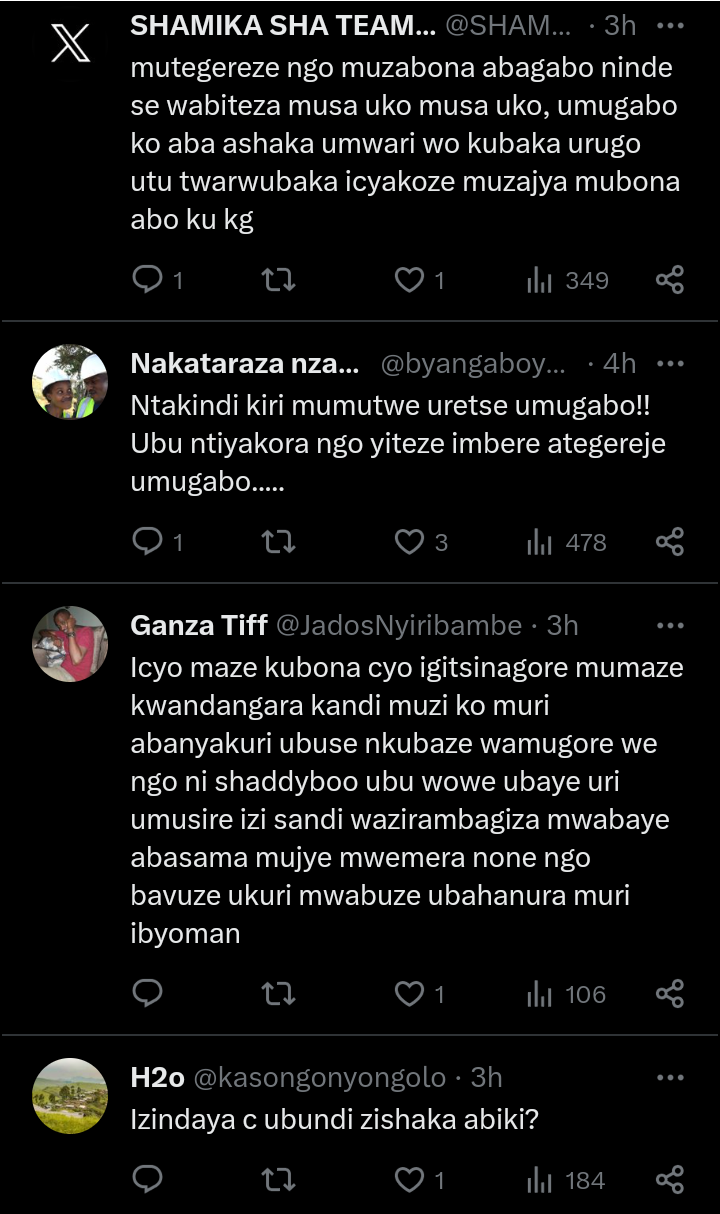Open Ganza Tiff's profile name
This screenshot has height=1214, width=720.
(x=199, y=626)
